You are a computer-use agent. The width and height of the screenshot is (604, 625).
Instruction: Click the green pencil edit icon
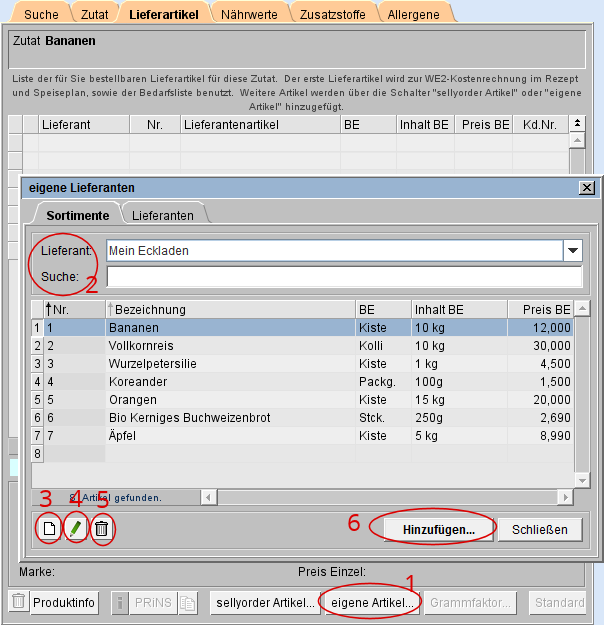[x=74, y=529]
